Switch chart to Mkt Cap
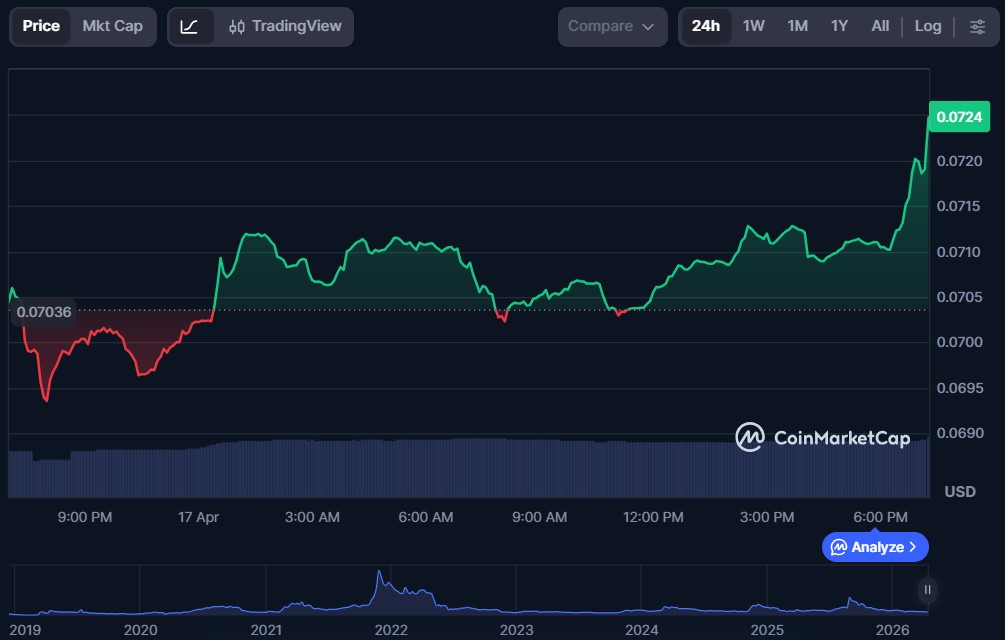This screenshot has height=640, width=1005. pos(112,26)
